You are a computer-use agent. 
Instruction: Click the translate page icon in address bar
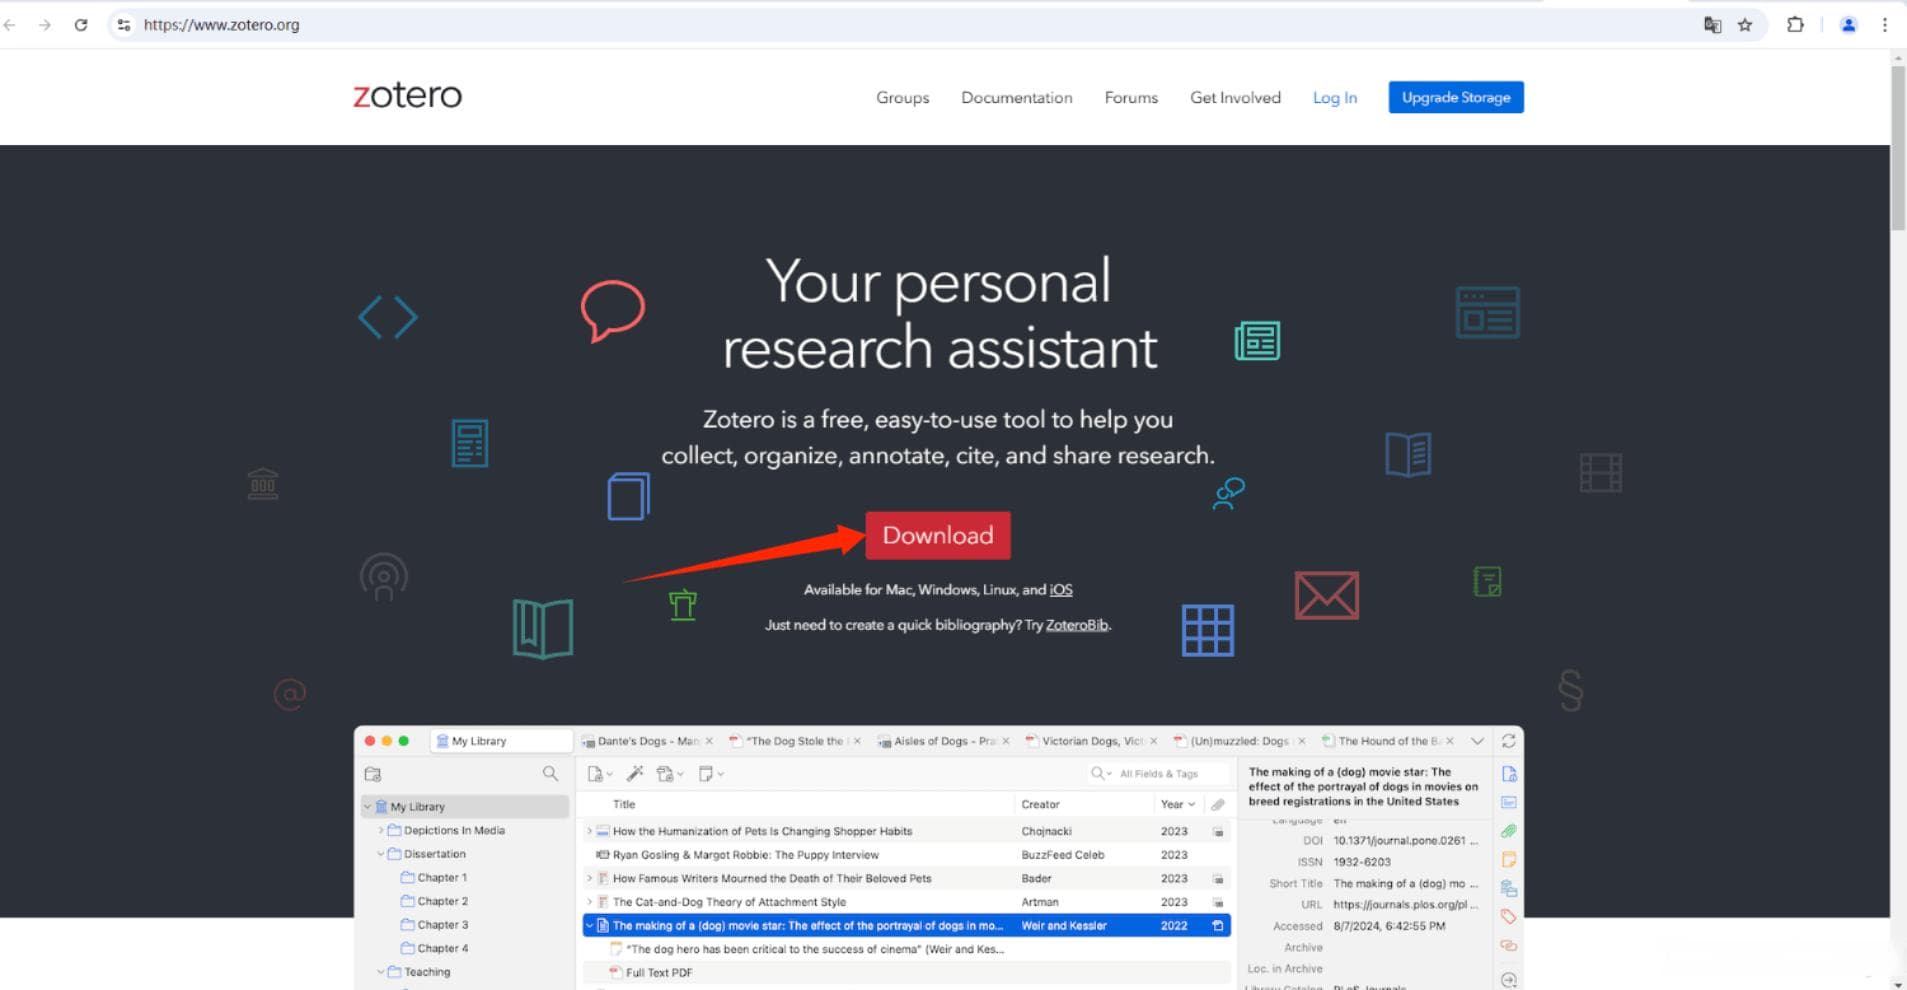pyautogui.click(x=1712, y=25)
